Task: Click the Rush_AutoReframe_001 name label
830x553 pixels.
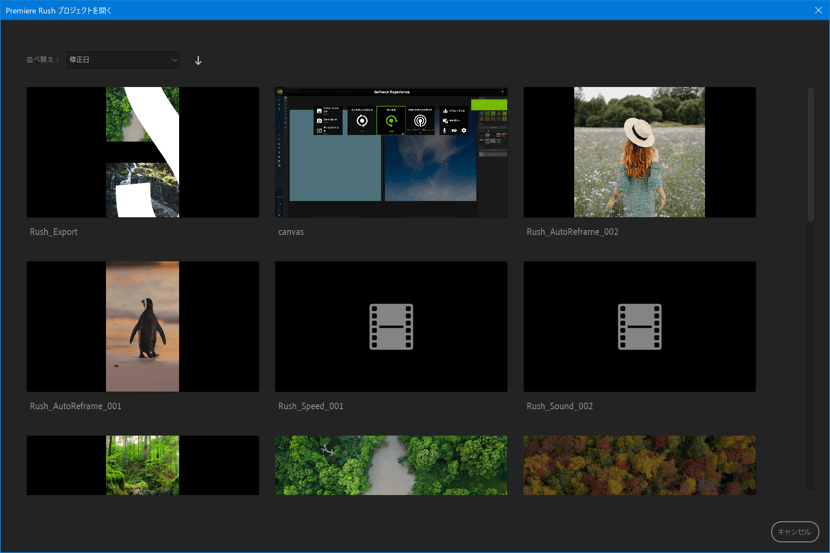Action: [76, 407]
